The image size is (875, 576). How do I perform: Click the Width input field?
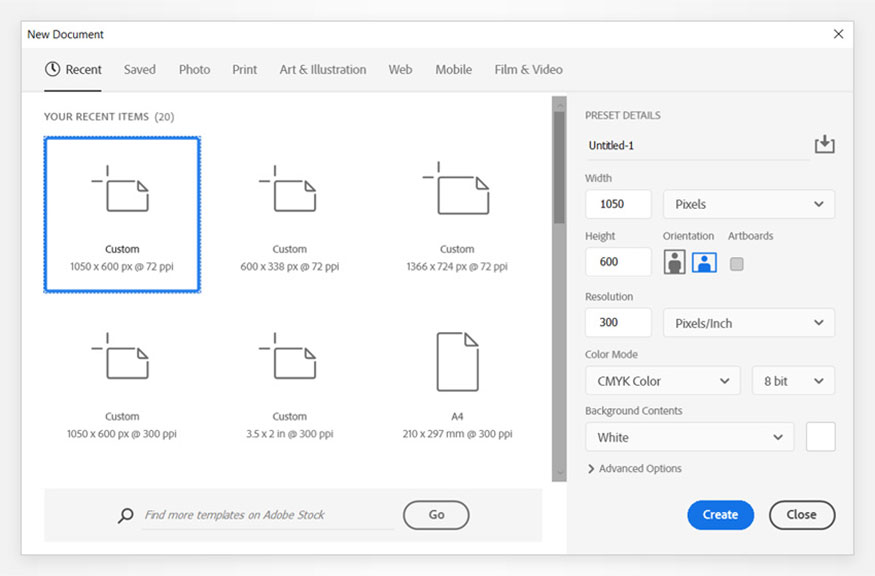click(618, 204)
